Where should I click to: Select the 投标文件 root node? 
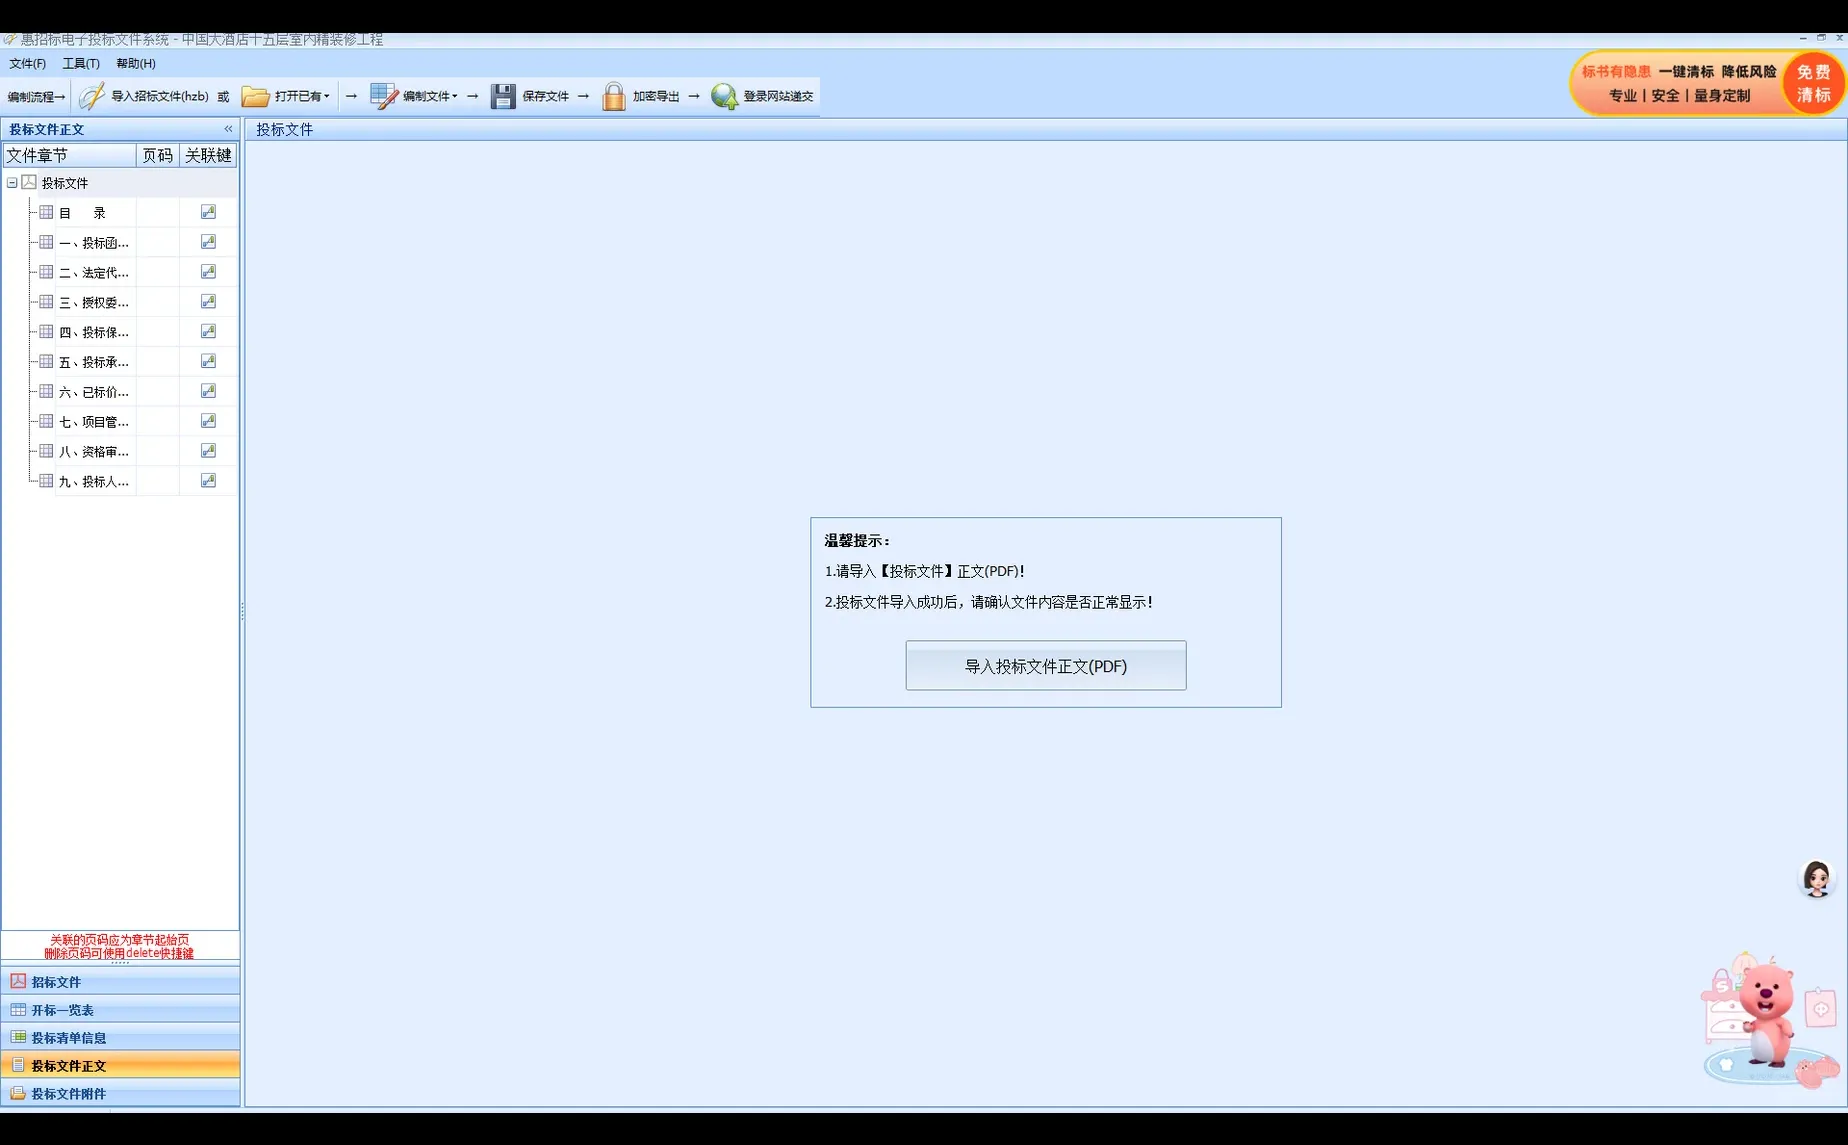(x=65, y=183)
